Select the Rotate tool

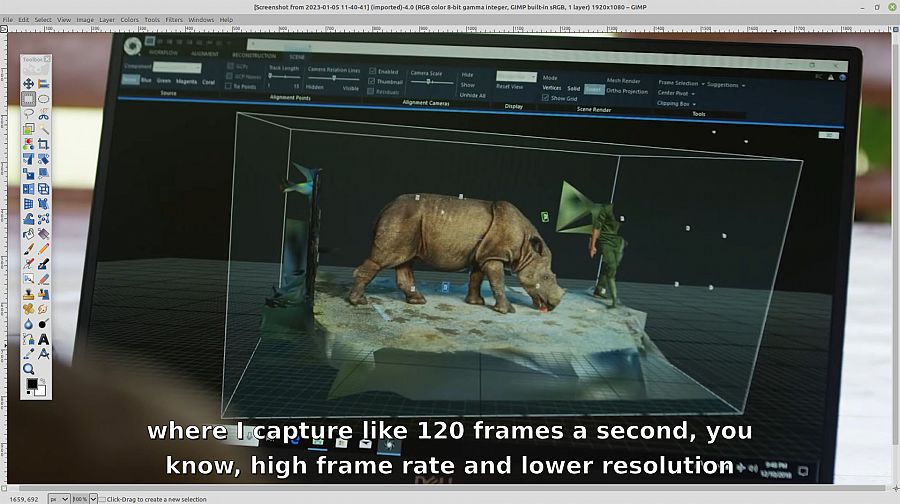point(43,158)
